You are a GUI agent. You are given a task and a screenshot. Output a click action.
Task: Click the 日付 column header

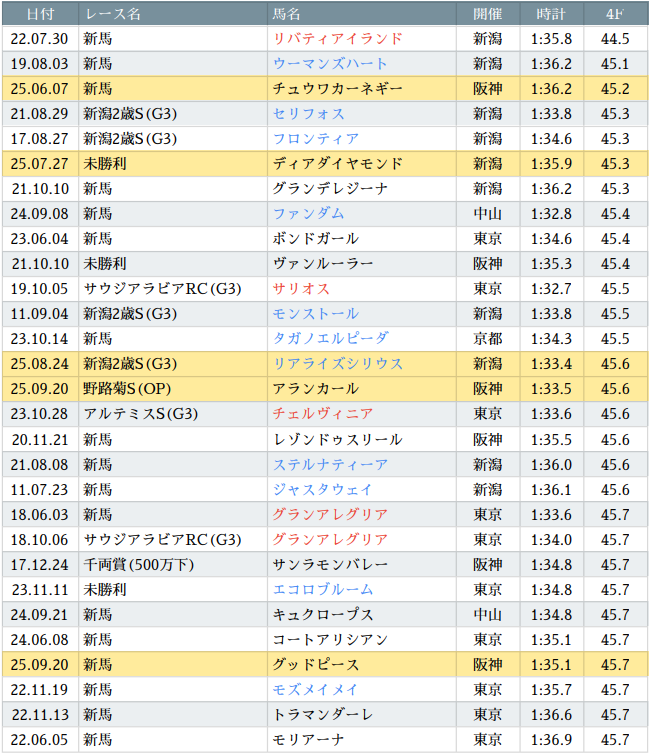click(x=40, y=14)
